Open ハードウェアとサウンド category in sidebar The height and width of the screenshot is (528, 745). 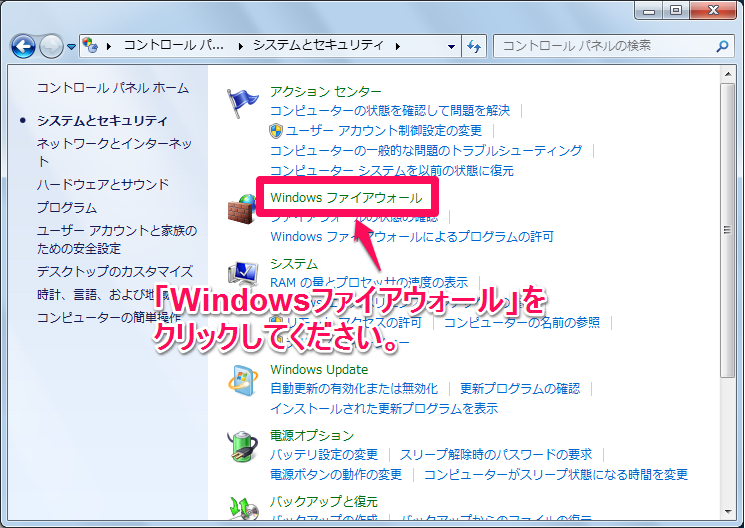pyautogui.click(x=103, y=184)
